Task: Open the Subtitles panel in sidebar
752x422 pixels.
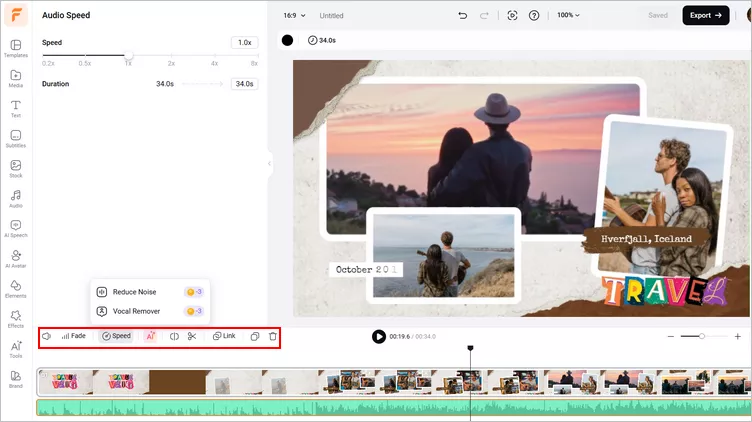Action: tap(16, 139)
